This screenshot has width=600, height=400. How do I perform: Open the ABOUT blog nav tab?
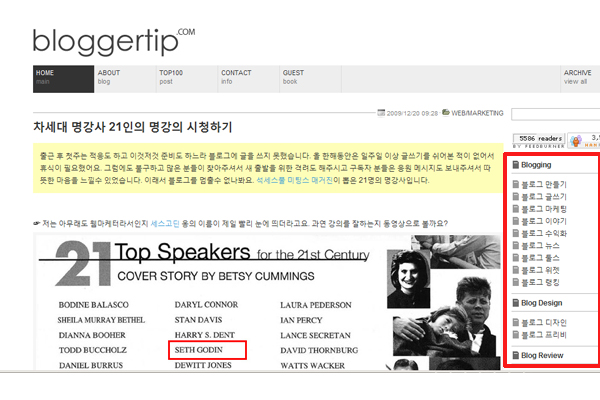point(125,79)
